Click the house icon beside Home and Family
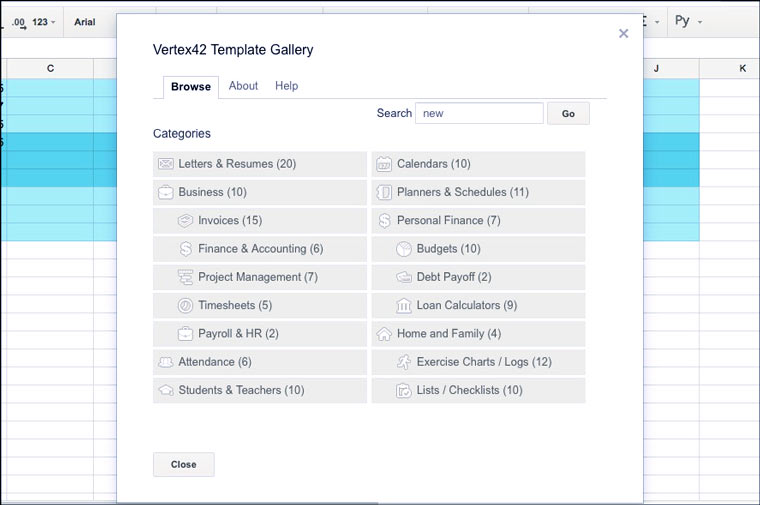 click(384, 334)
